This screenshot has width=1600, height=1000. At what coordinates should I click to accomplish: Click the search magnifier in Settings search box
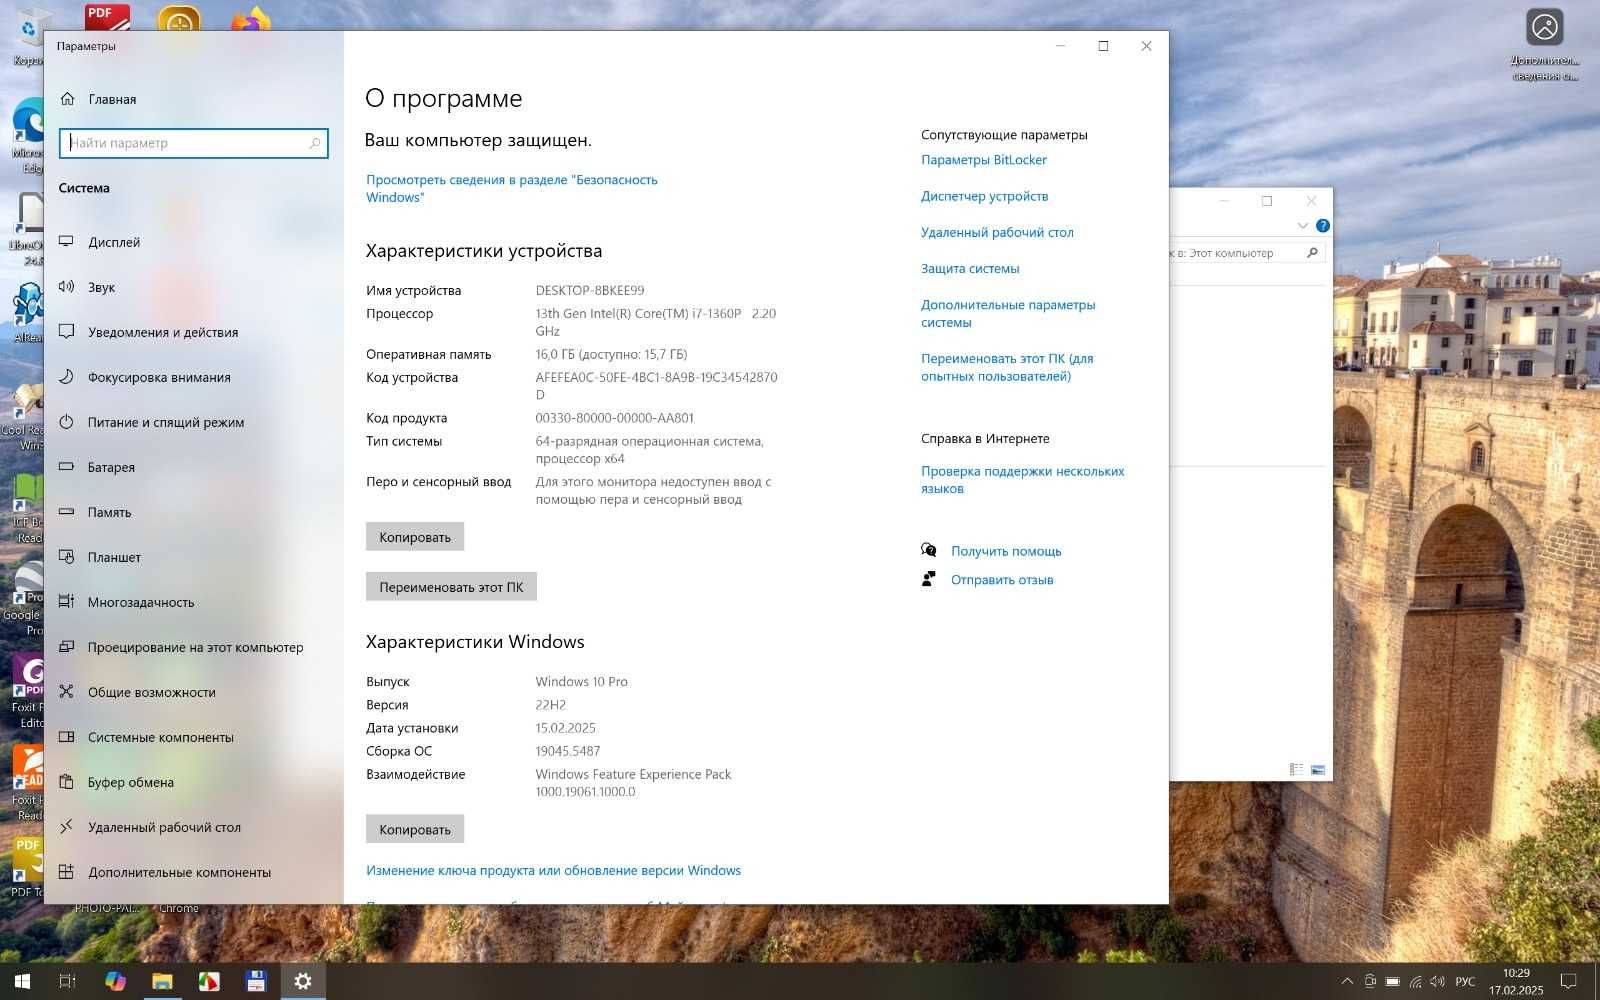tap(315, 143)
